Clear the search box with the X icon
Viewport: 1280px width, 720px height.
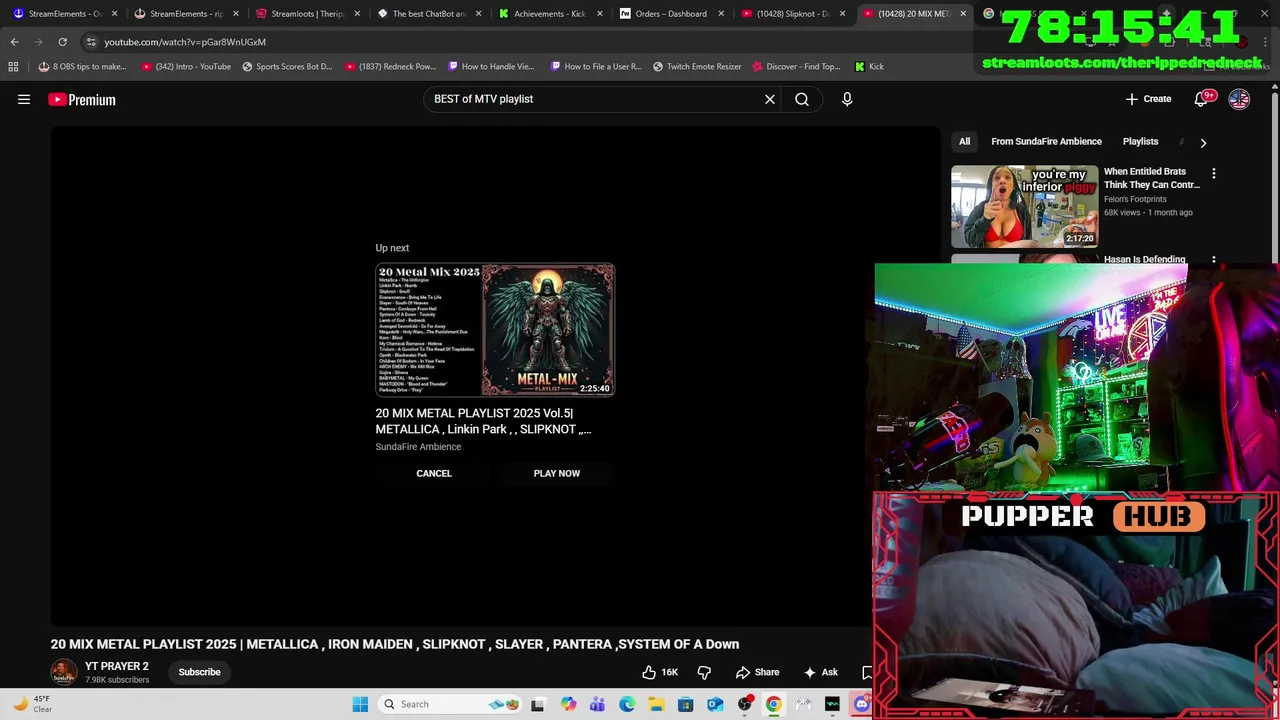click(x=770, y=99)
